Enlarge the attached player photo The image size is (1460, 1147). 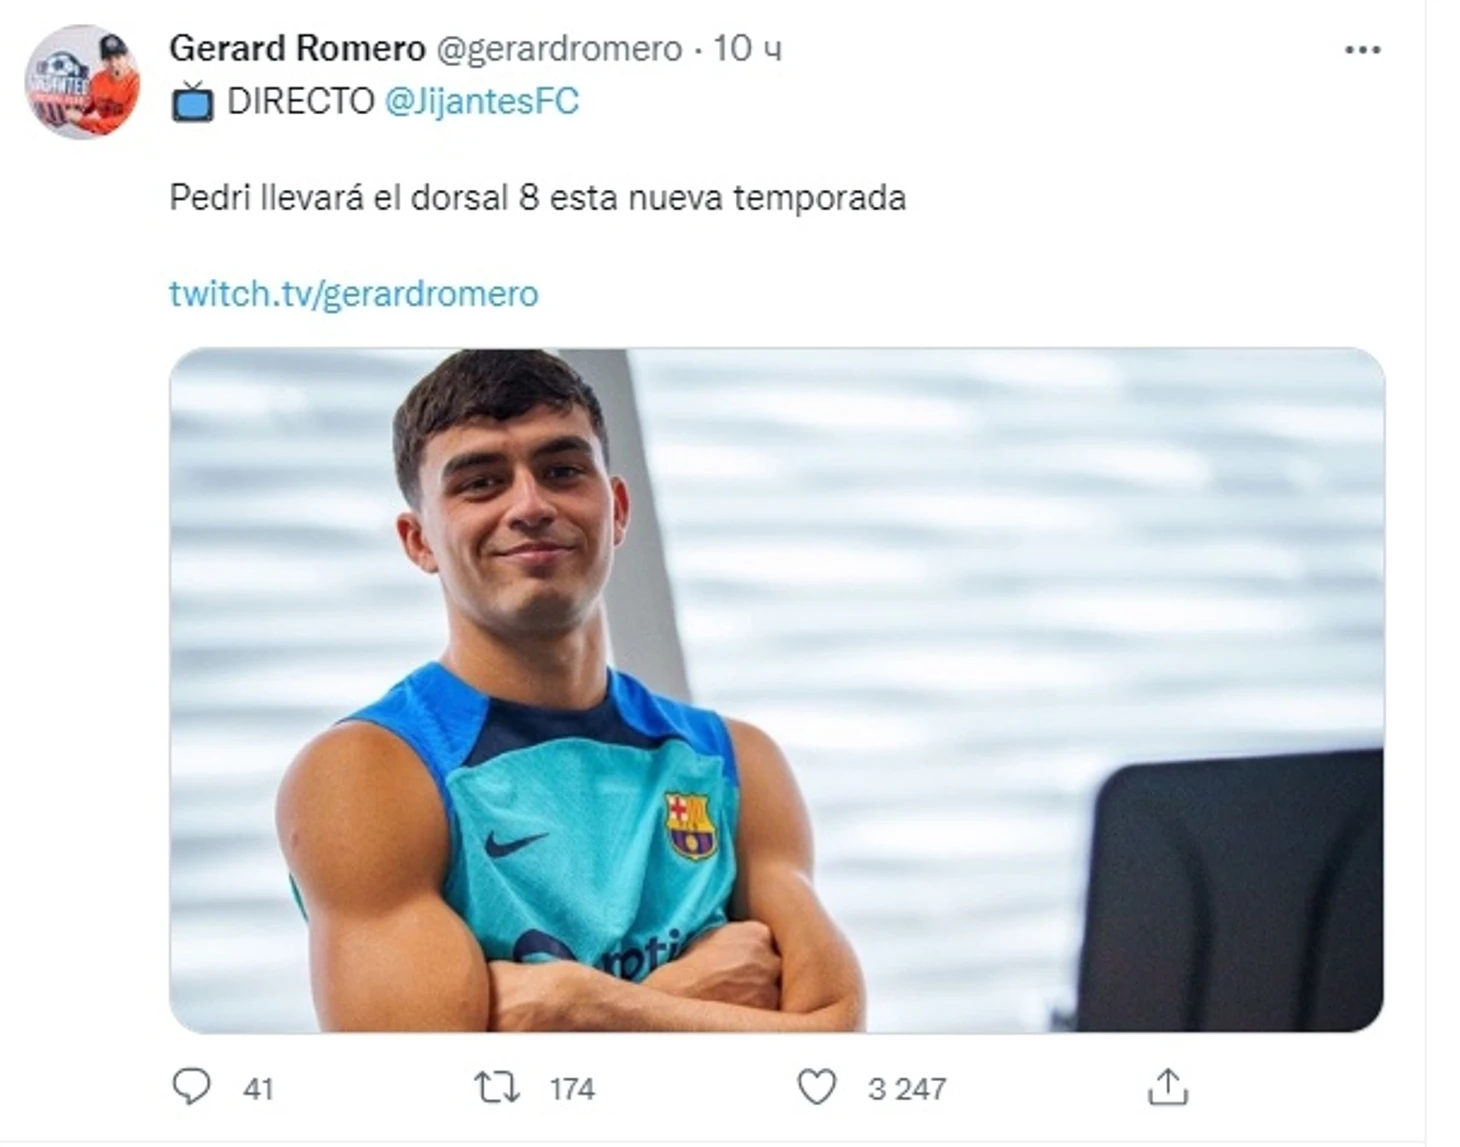[x=776, y=690]
